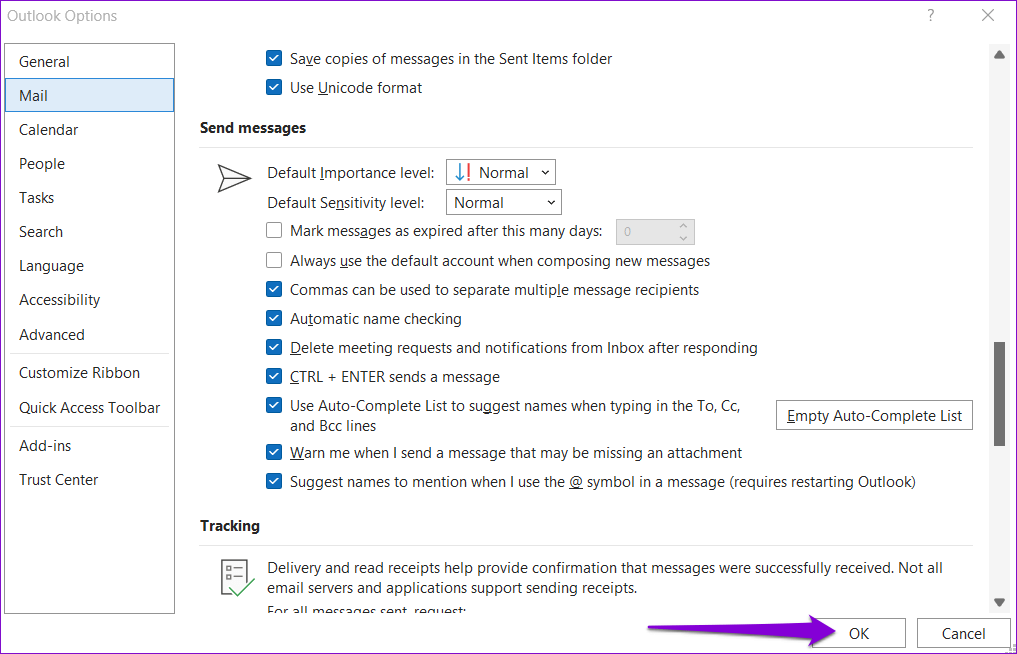Open Customize Ribbon category
The width and height of the screenshot is (1017, 654).
(90, 373)
